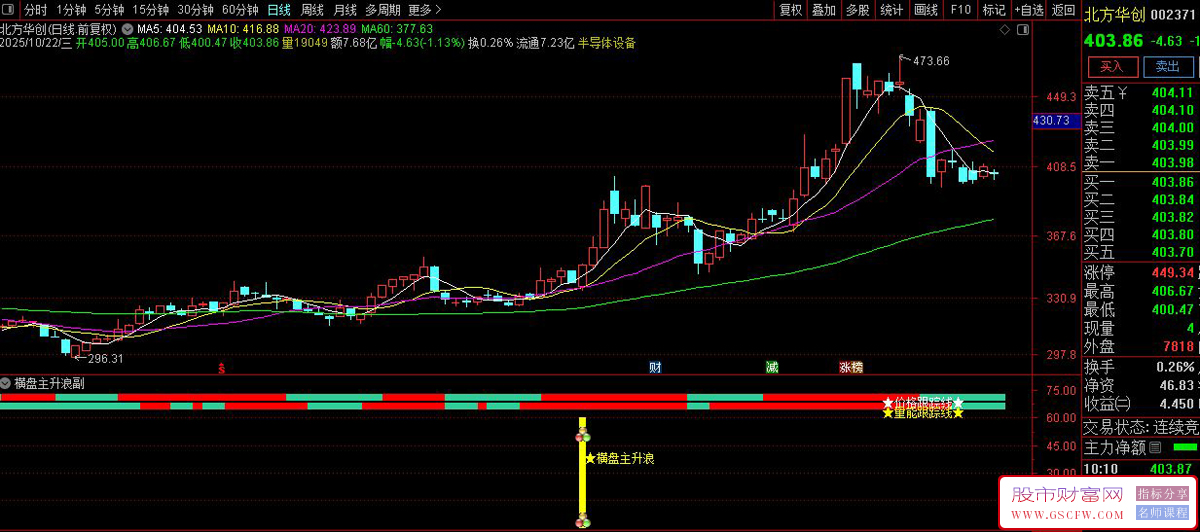1200x532 pixels.
Task: Click the 主力净额 panel header icon
Action: tap(1156, 446)
